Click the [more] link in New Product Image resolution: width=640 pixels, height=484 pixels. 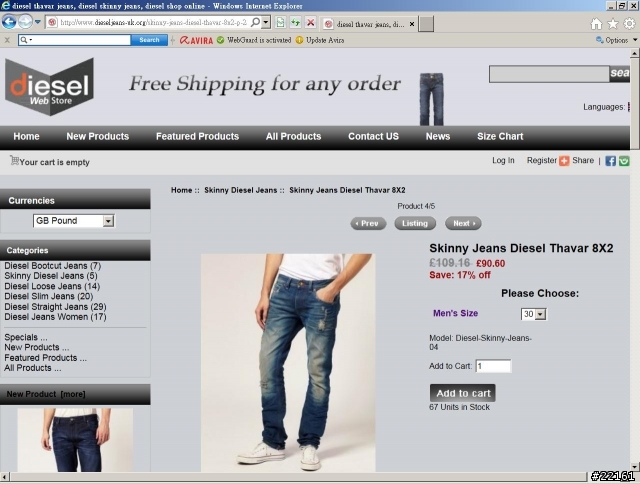(73, 394)
